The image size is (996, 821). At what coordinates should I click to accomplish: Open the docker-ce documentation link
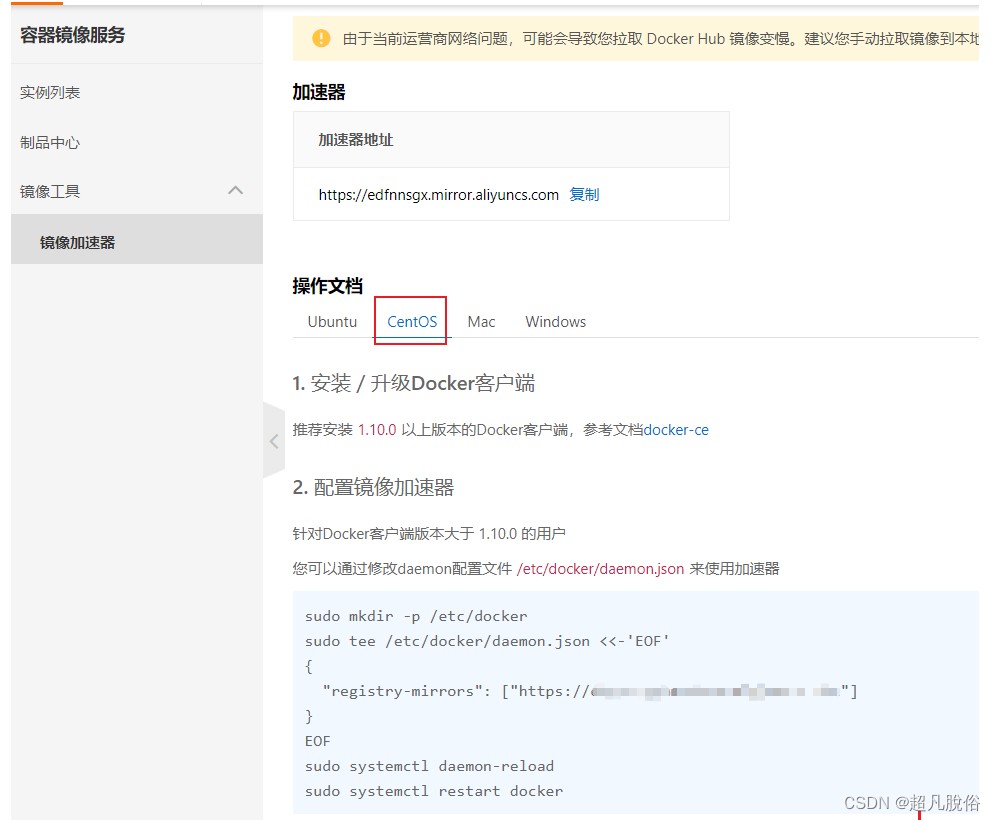pyautogui.click(x=676, y=430)
